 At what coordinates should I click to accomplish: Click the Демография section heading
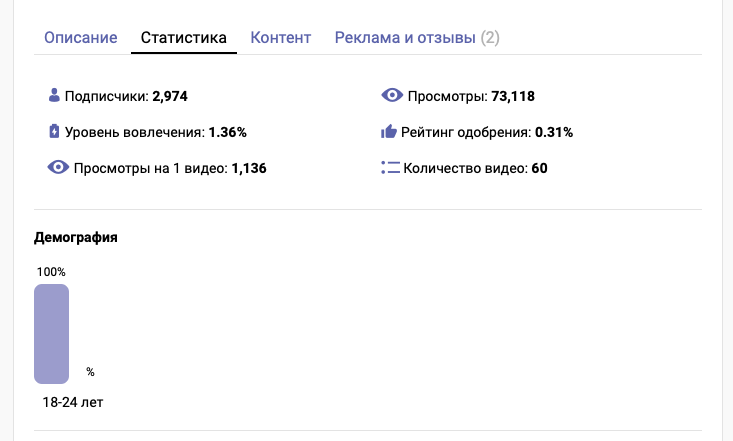pyautogui.click(x=76, y=238)
